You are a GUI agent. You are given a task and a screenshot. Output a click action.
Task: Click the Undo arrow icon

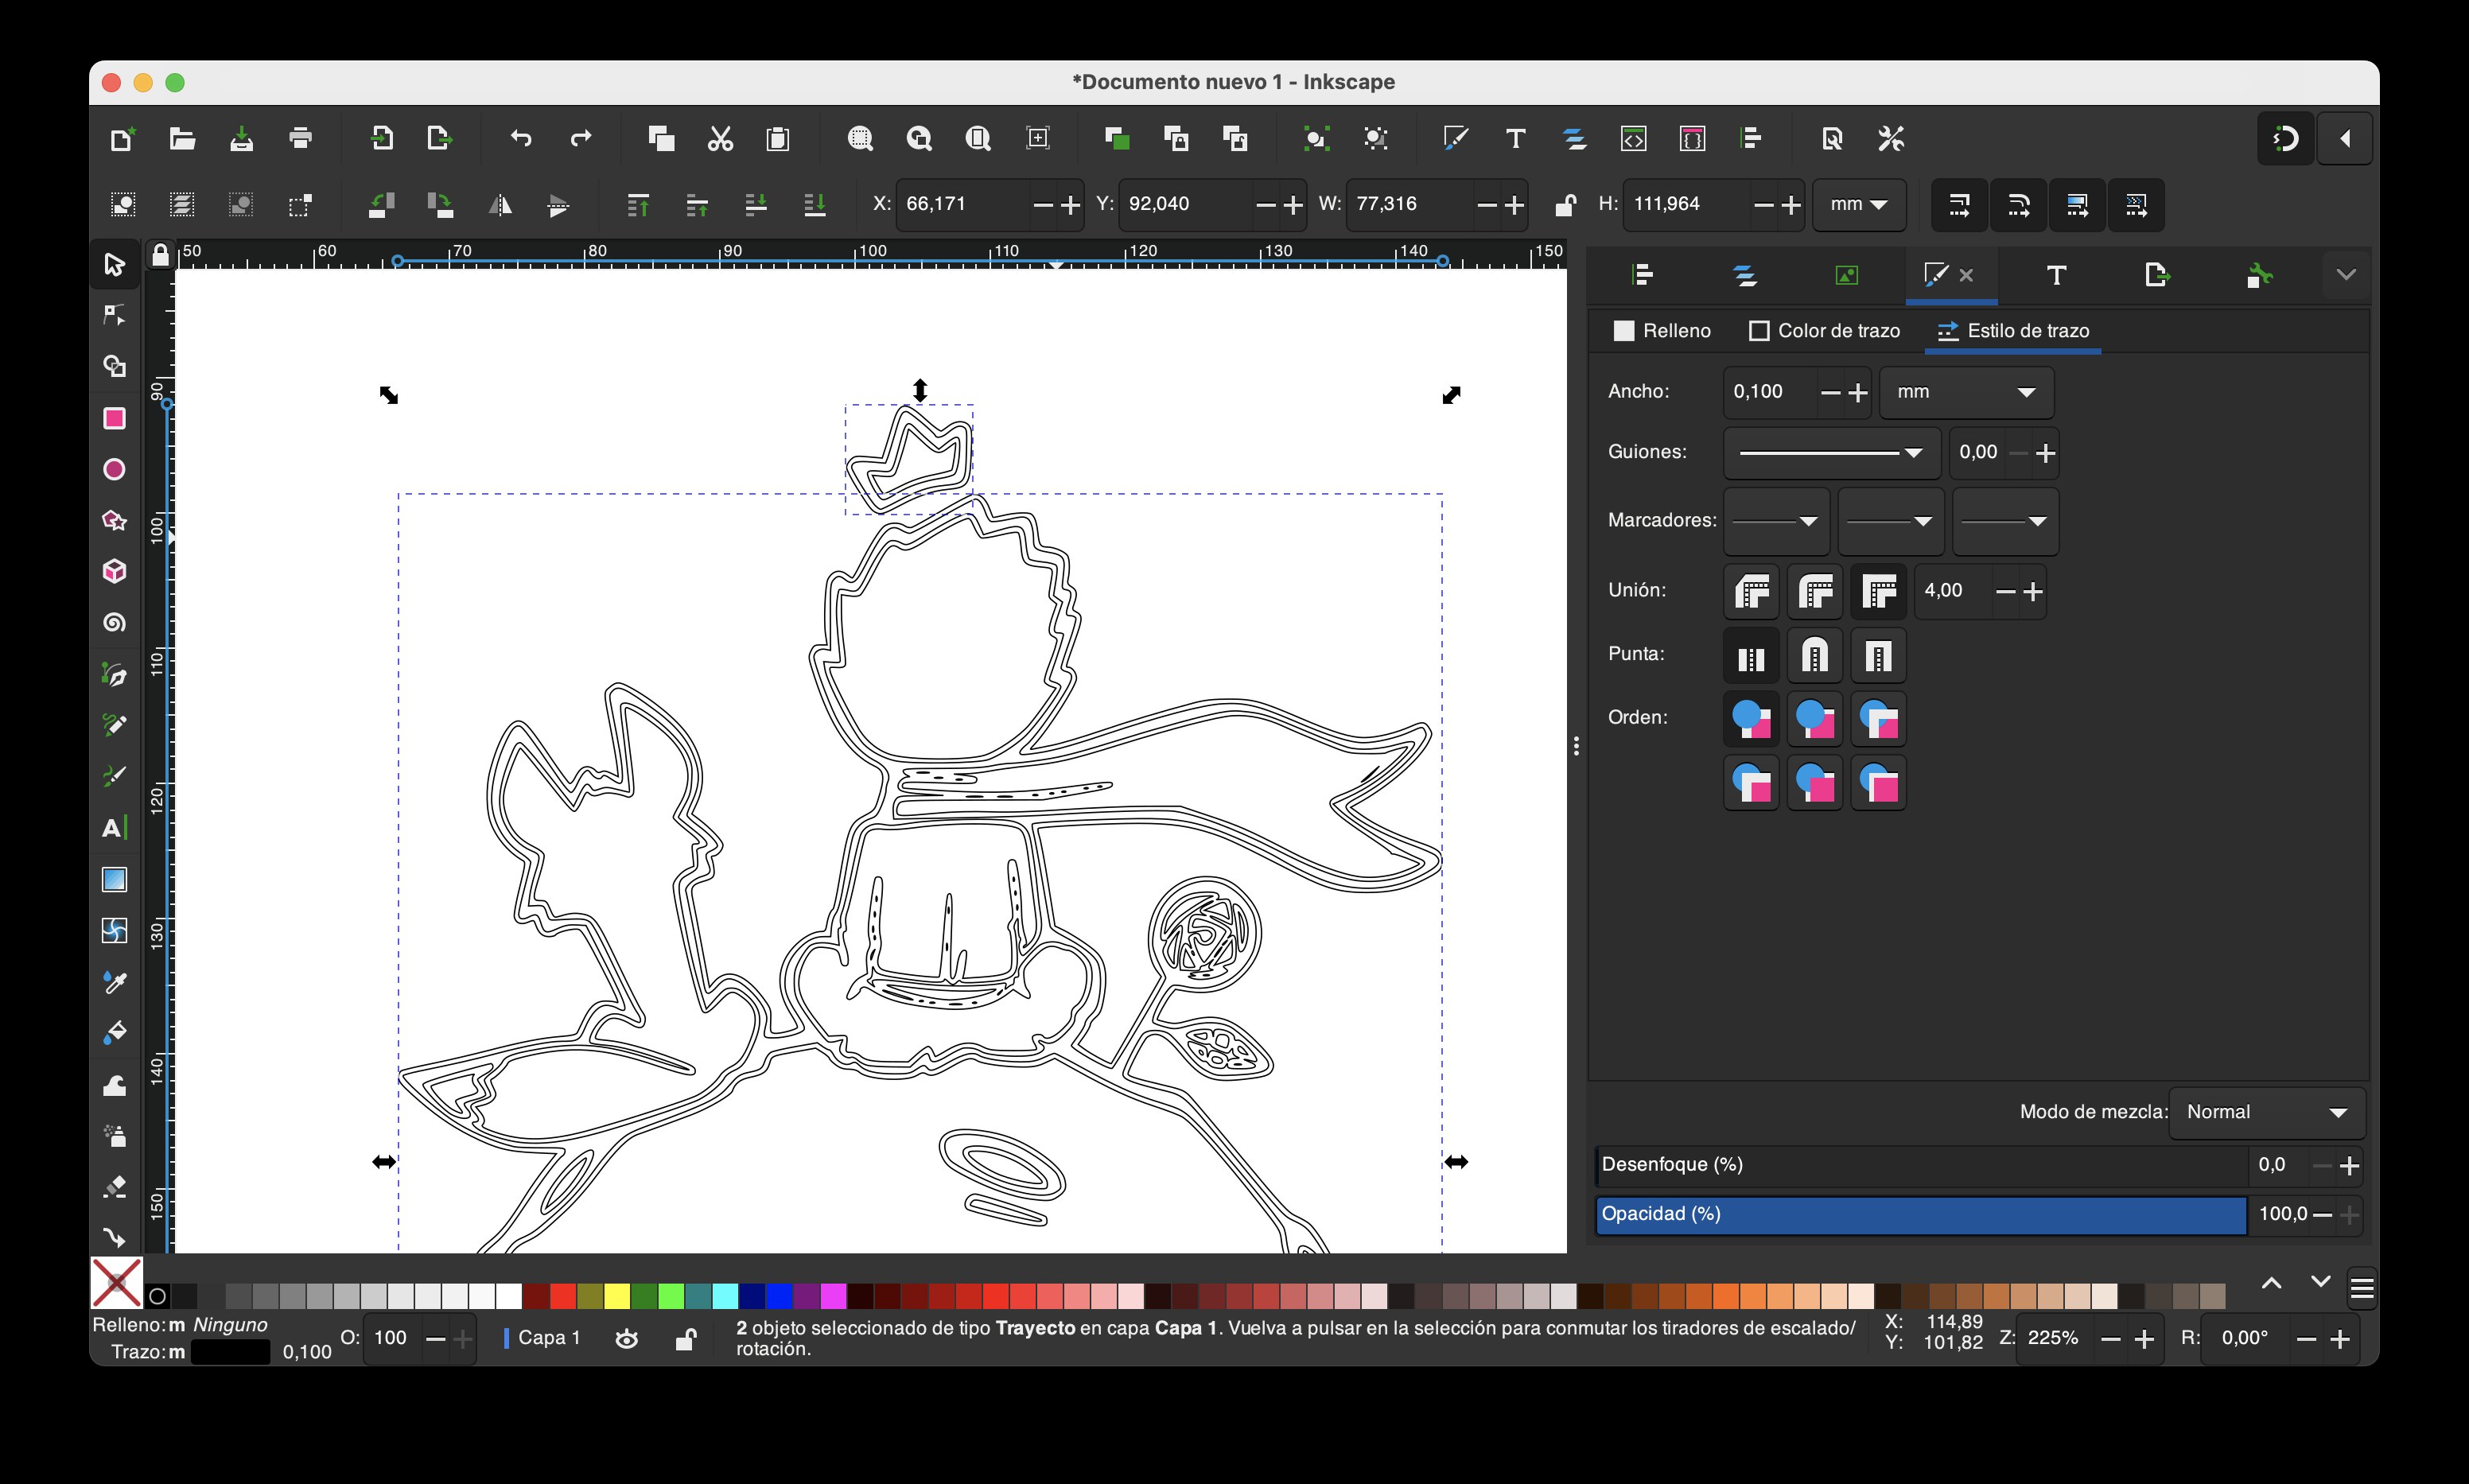[521, 139]
